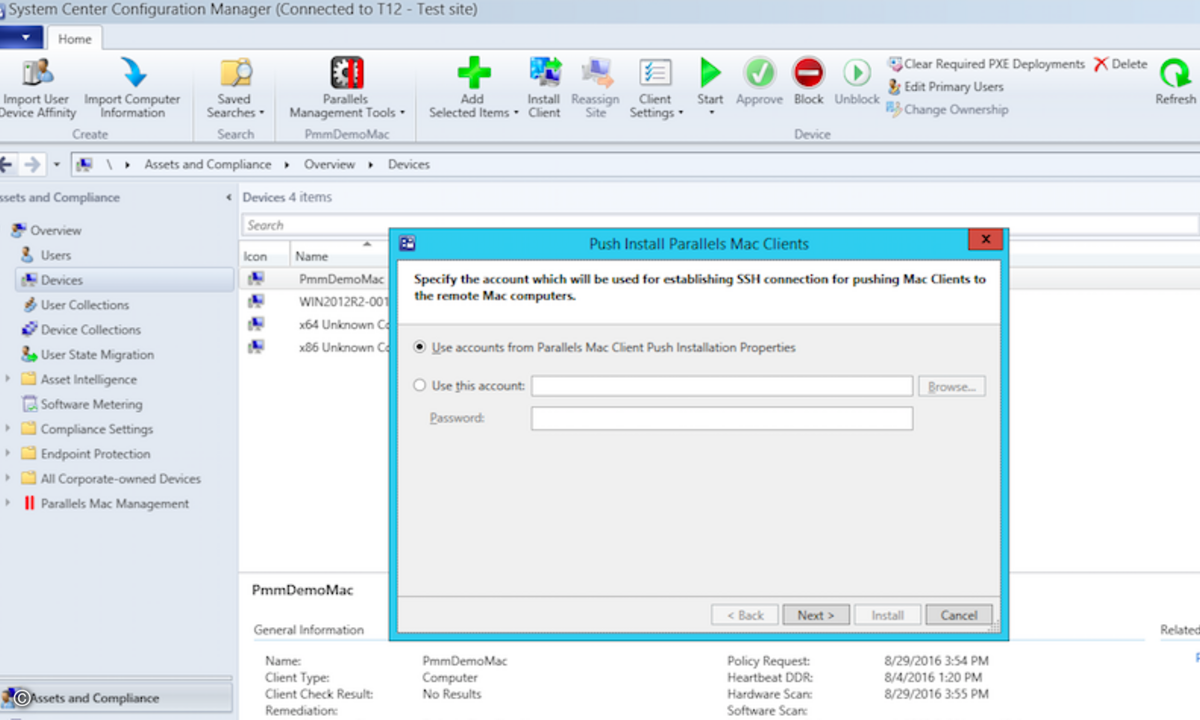
Task: Click the Approve checkmark icon
Action: 759,72
